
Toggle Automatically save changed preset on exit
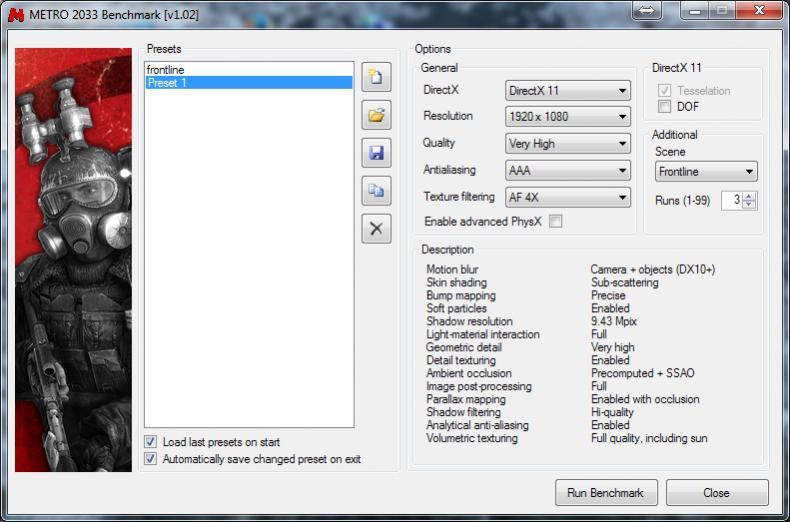pos(151,459)
